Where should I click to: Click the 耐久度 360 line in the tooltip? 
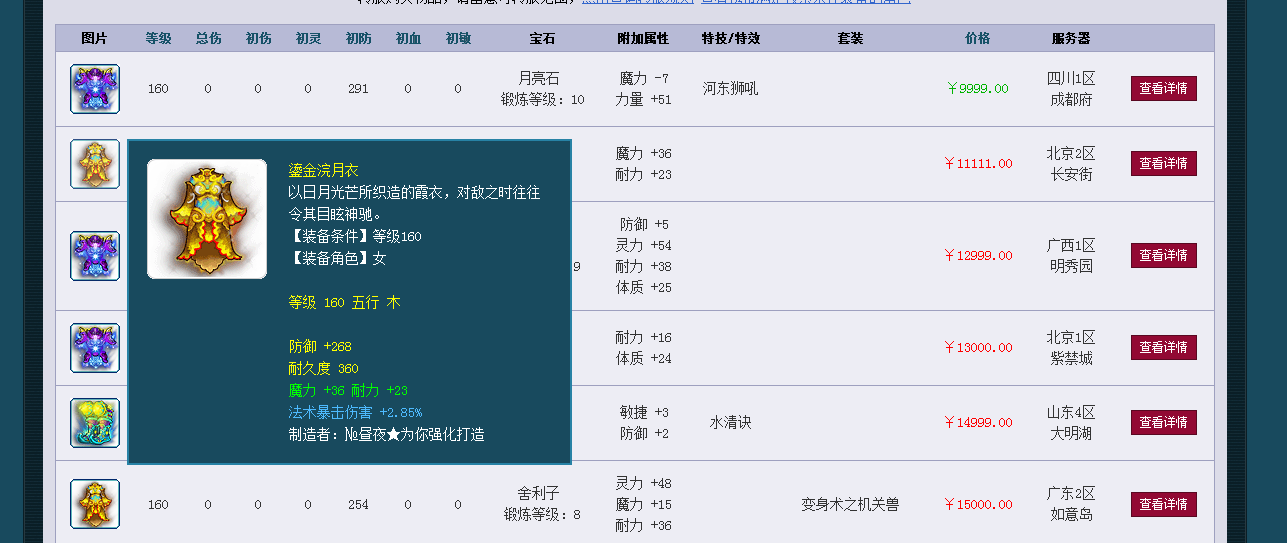[323, 368]
